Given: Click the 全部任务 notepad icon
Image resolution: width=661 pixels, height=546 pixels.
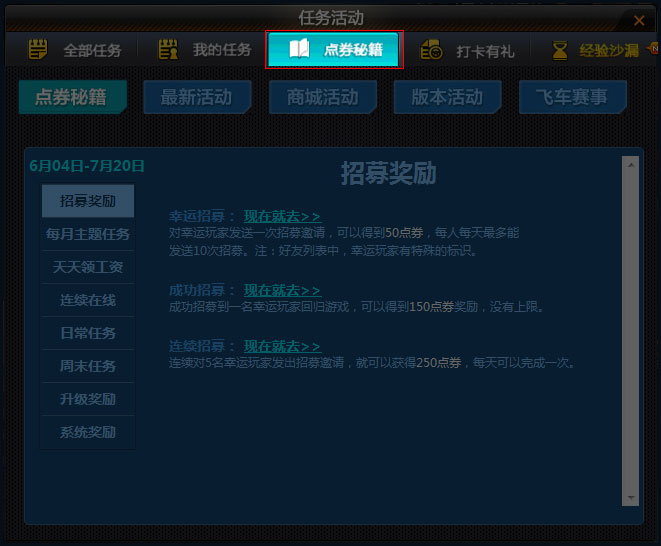Looking at the screenshot, I should [38, 49].
